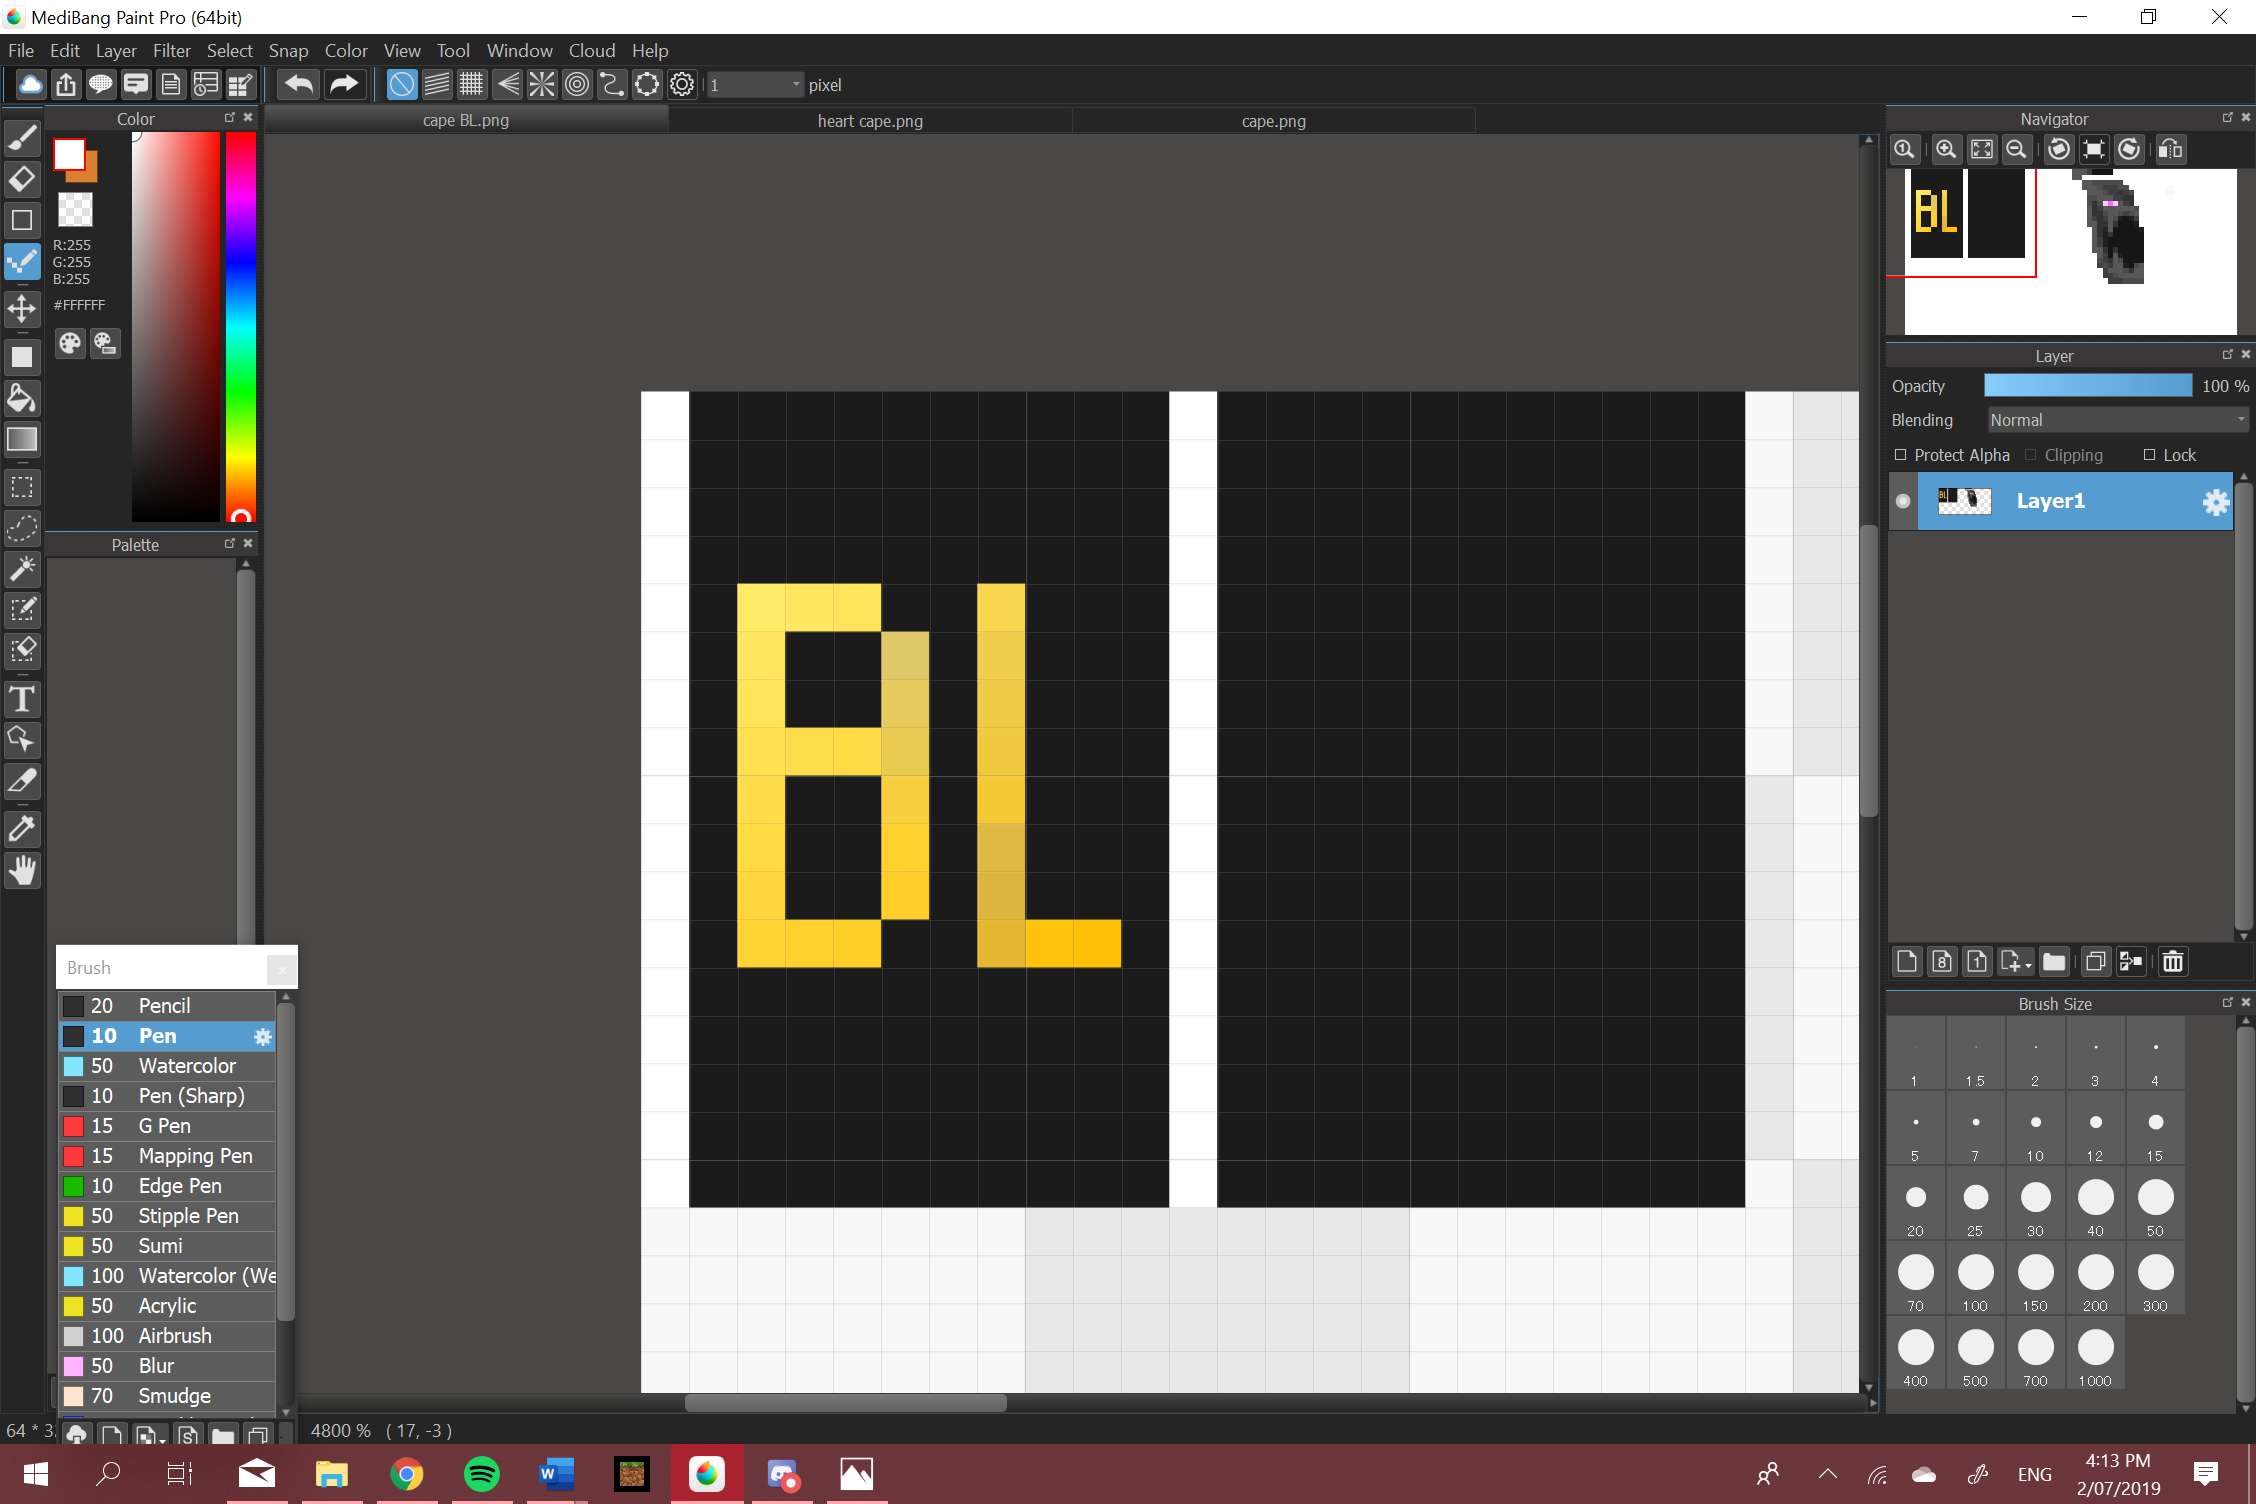Undock the Brush Size panel
The image size is (2256, 1504).
click(x=2227, y=1002)
